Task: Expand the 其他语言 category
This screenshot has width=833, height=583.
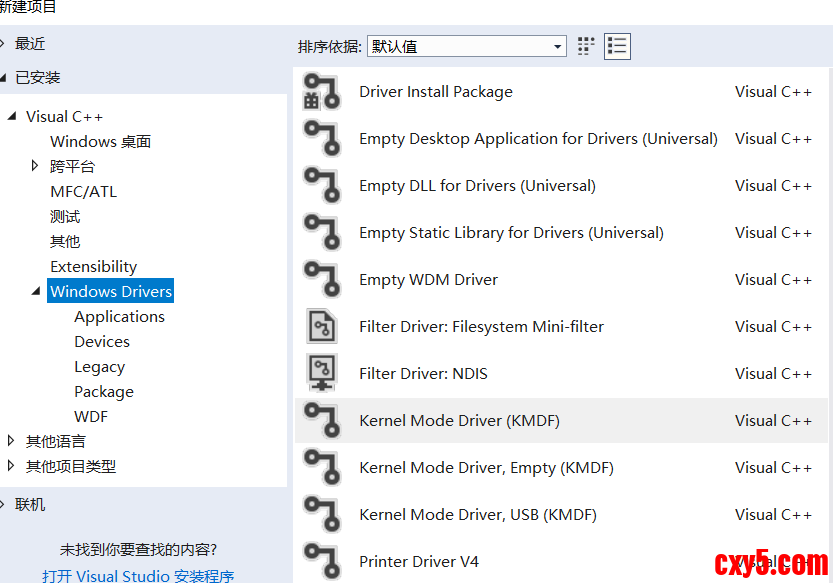Action: click(11, 441)
